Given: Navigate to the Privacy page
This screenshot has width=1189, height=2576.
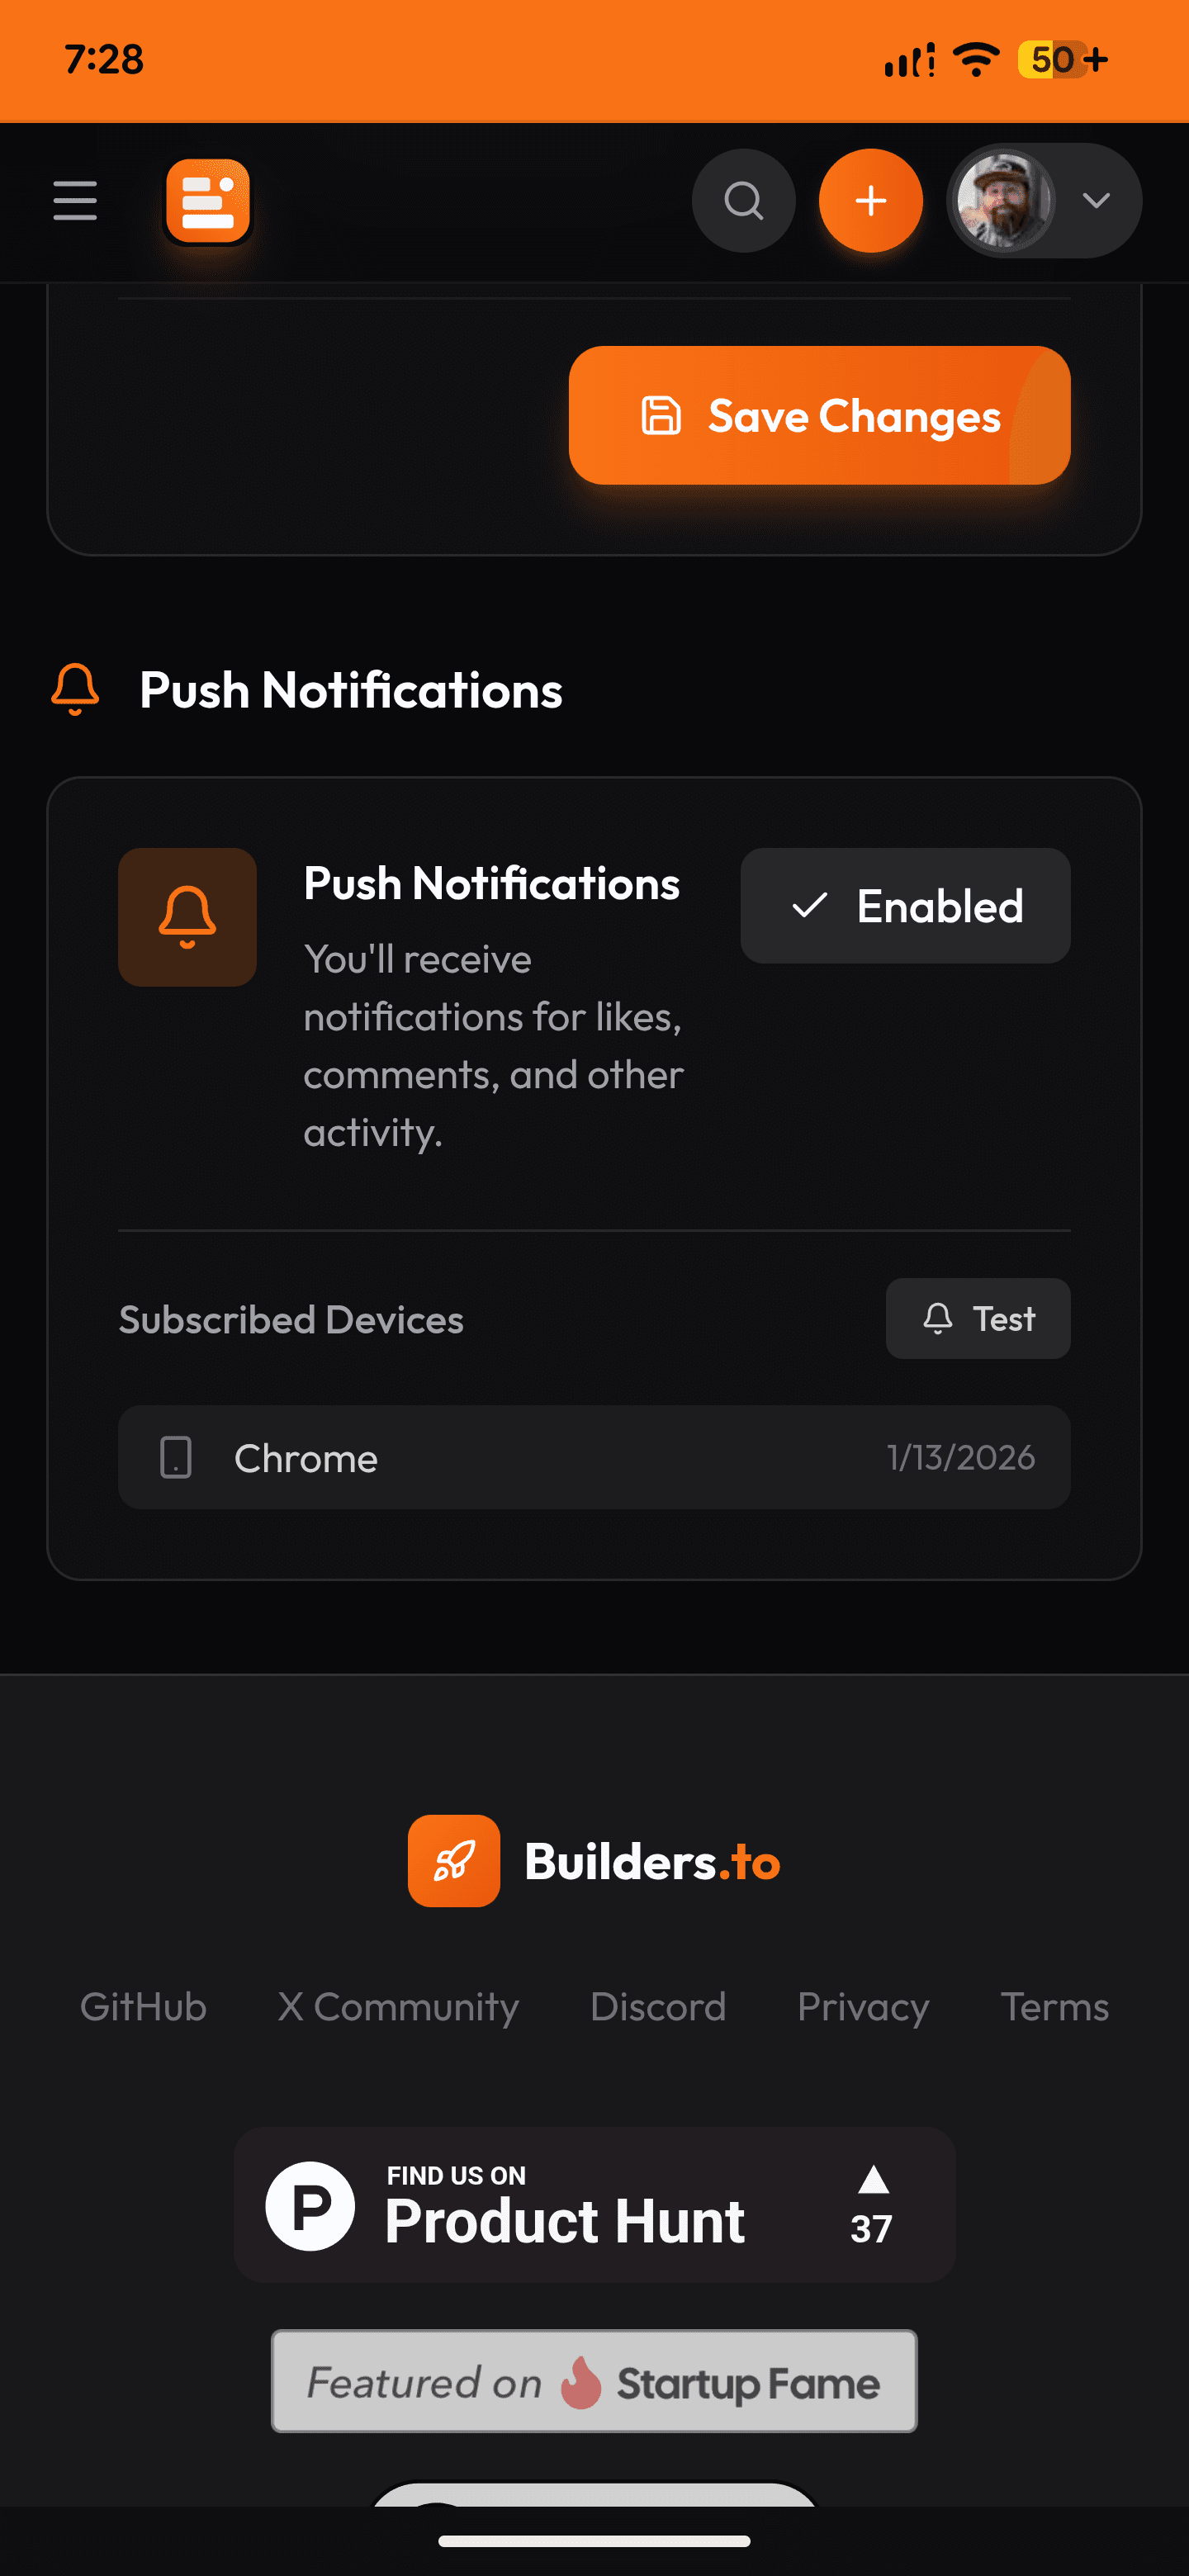Looking at the screenshot, I should [862, 2007].
